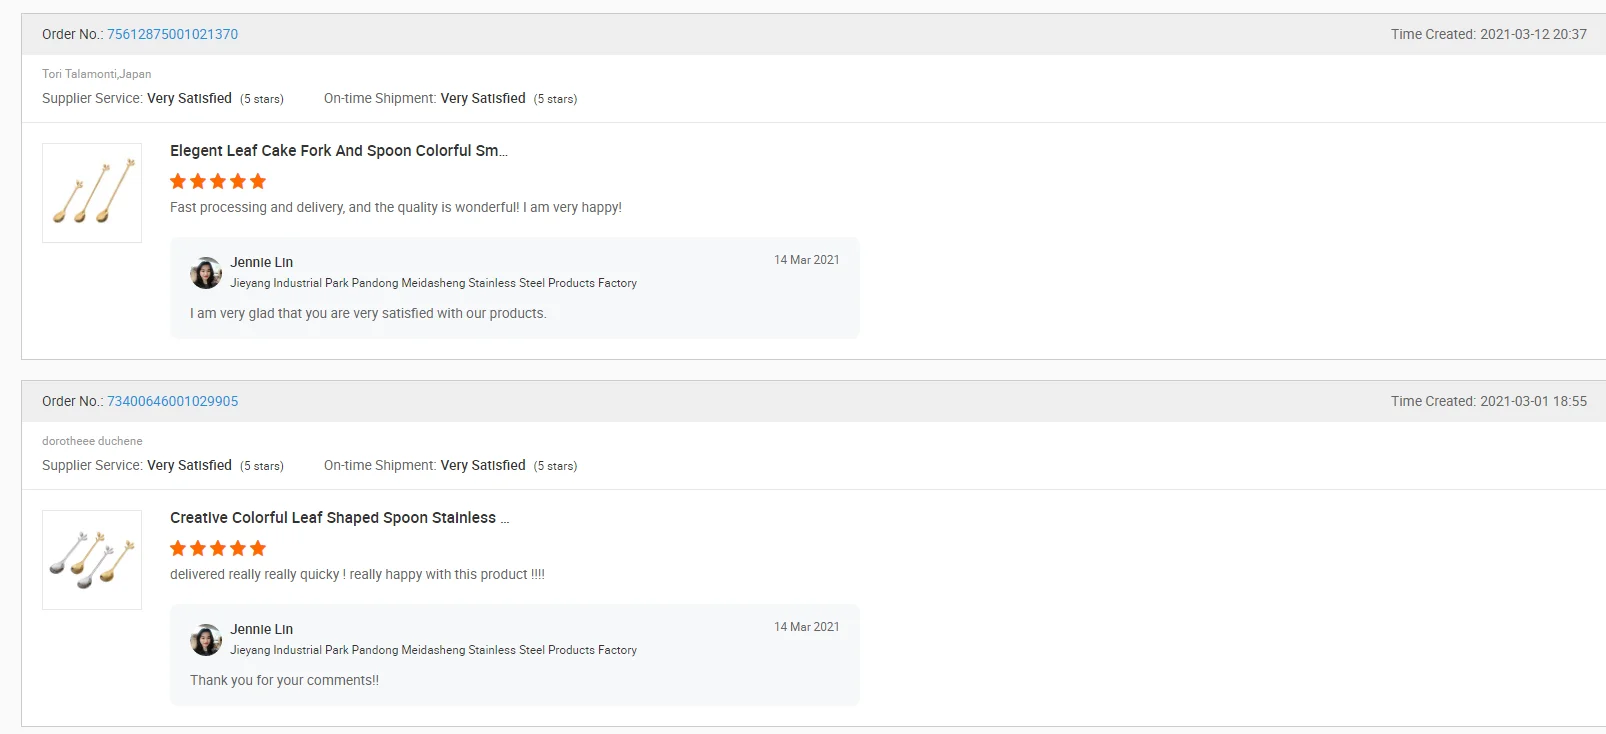Open order number 75612875001021370 link
This screenshot has height=734, width=1606.
pos(172,34)
